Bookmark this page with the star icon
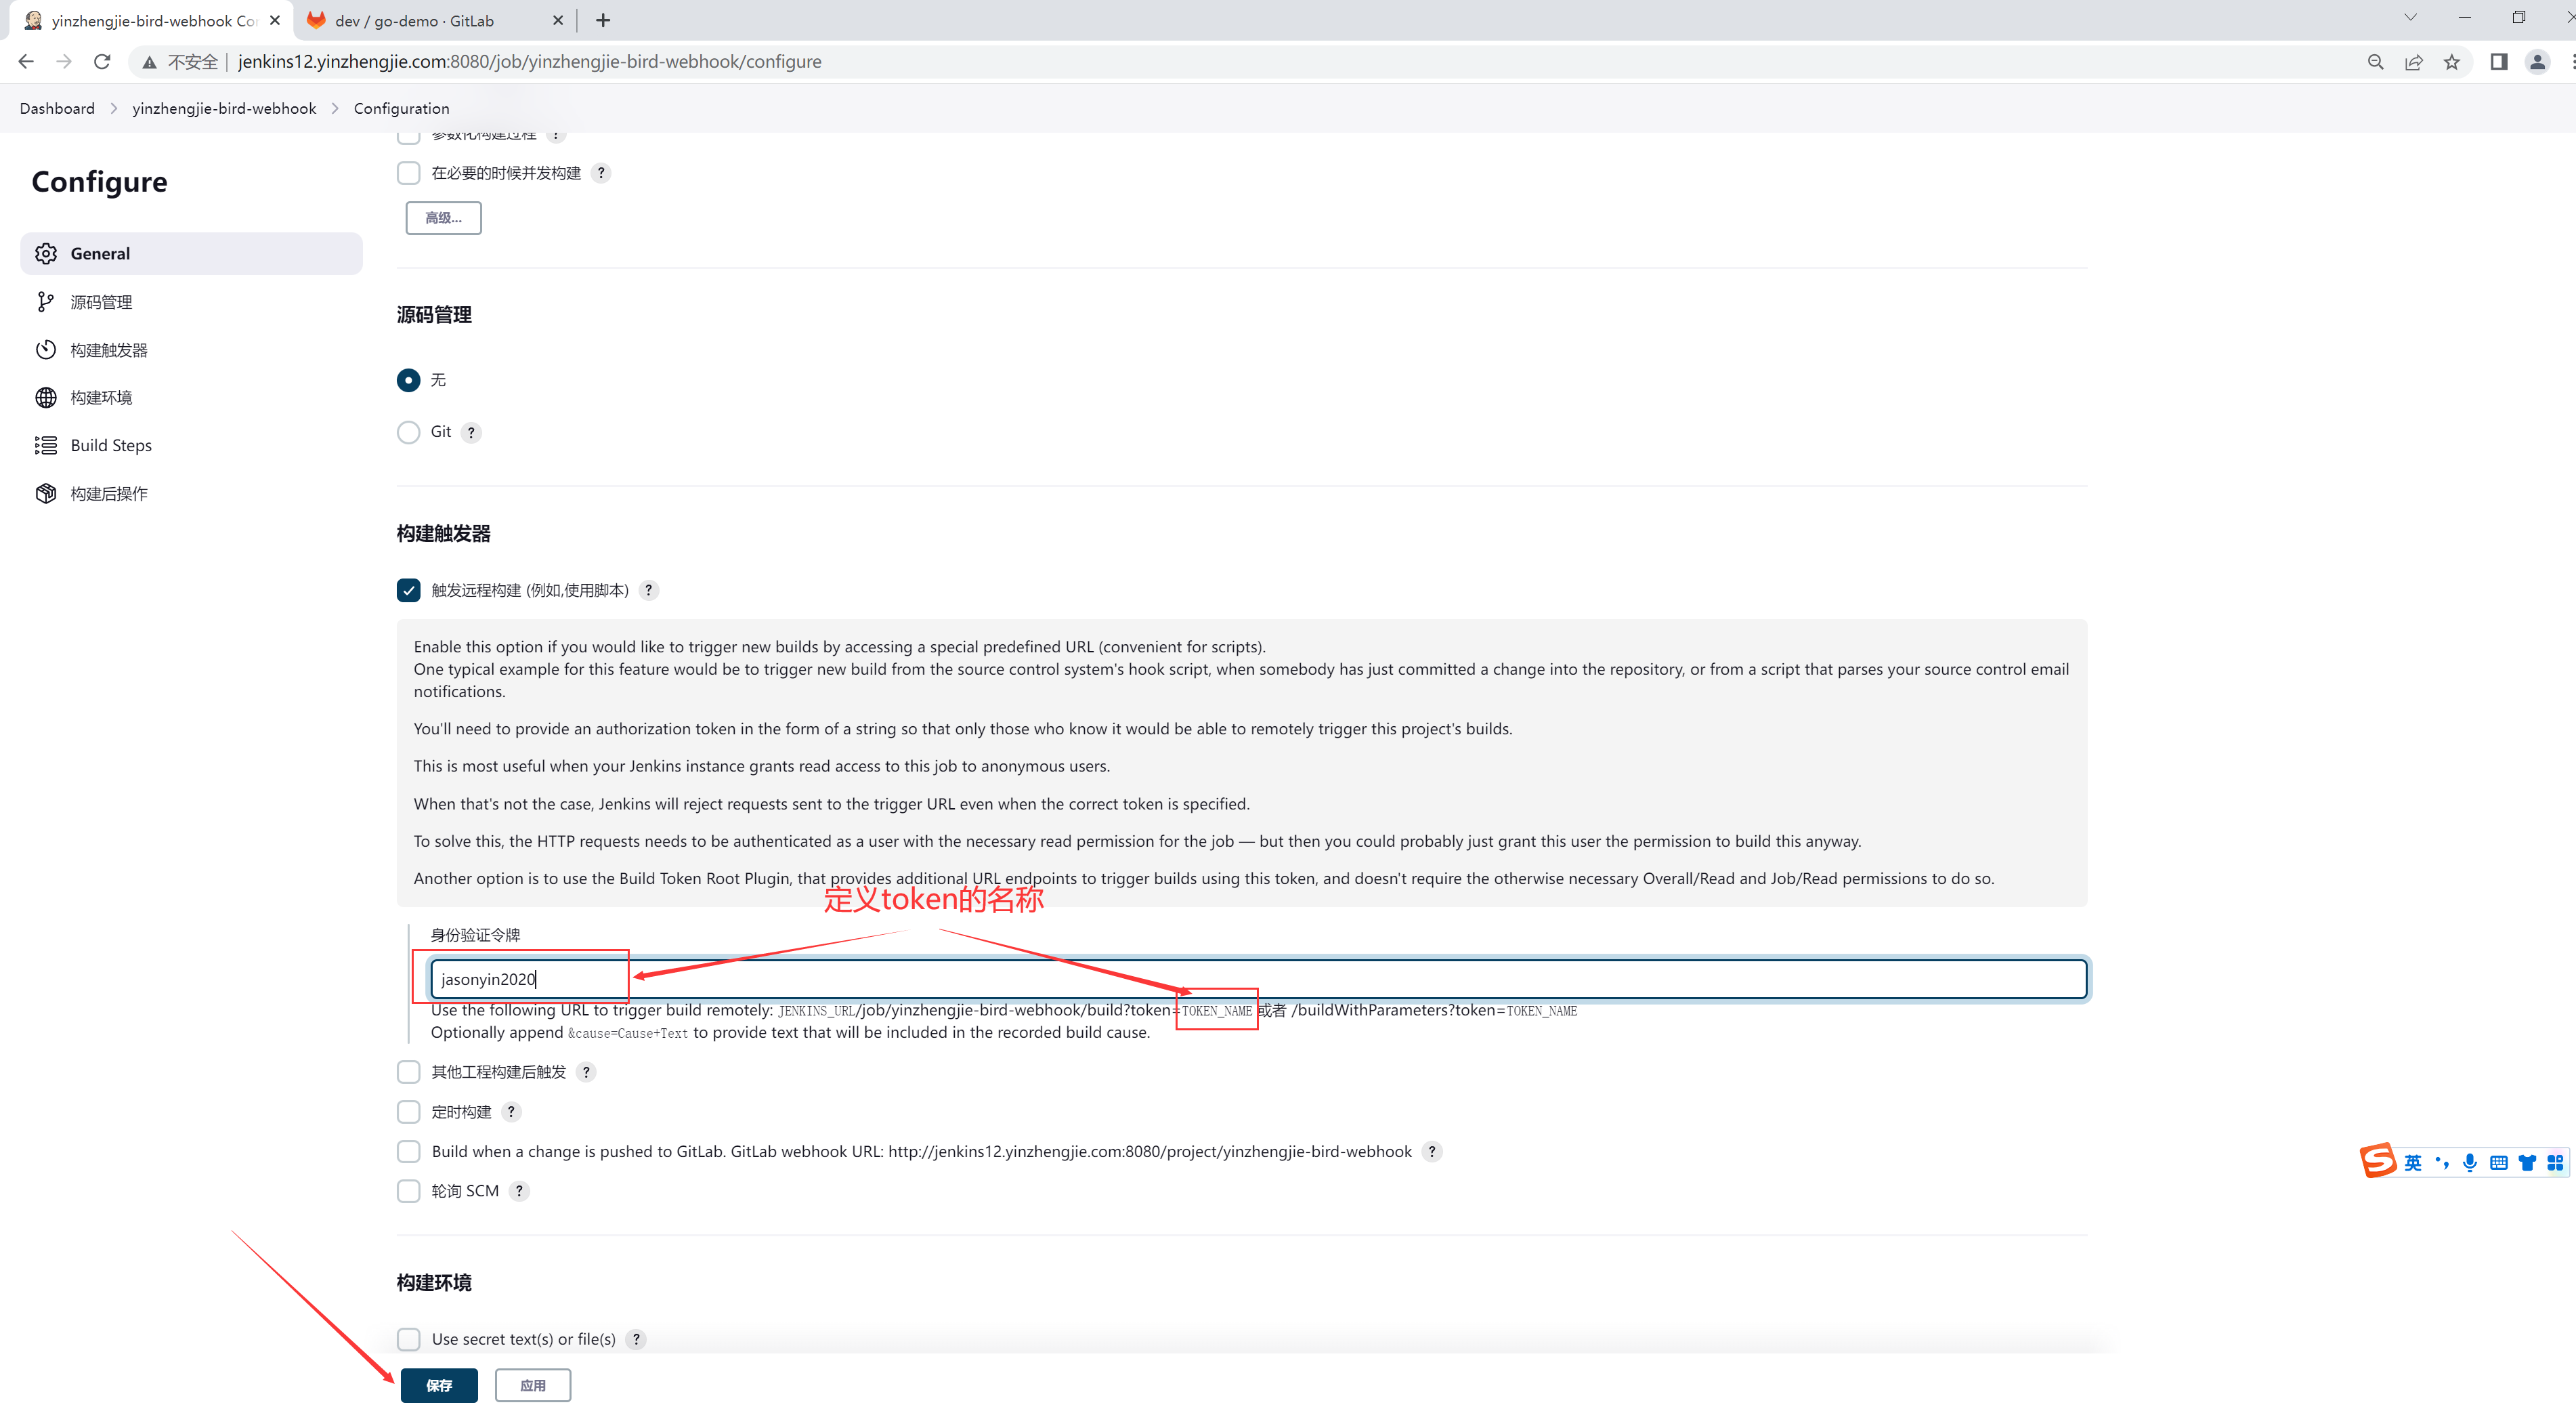 click(x=2451, y=62)
